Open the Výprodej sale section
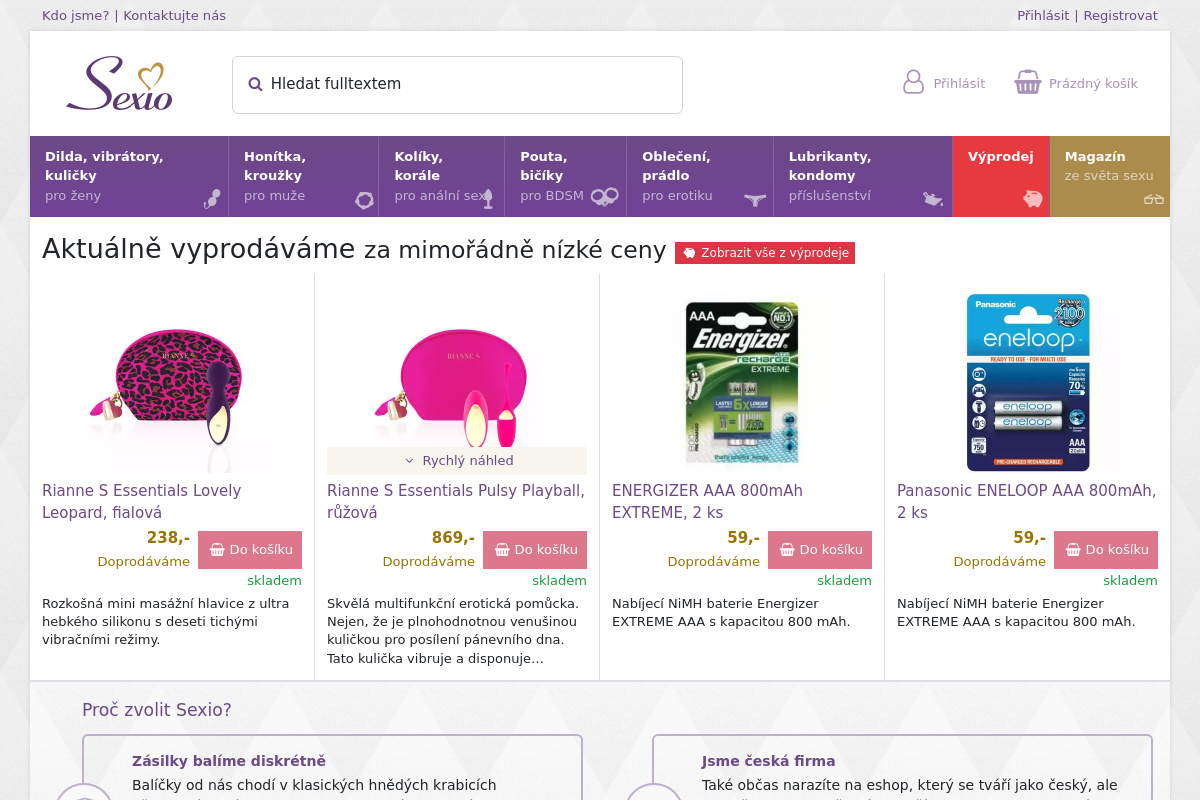This screenshot has height=800, width=1200. tap(1001, 176)
